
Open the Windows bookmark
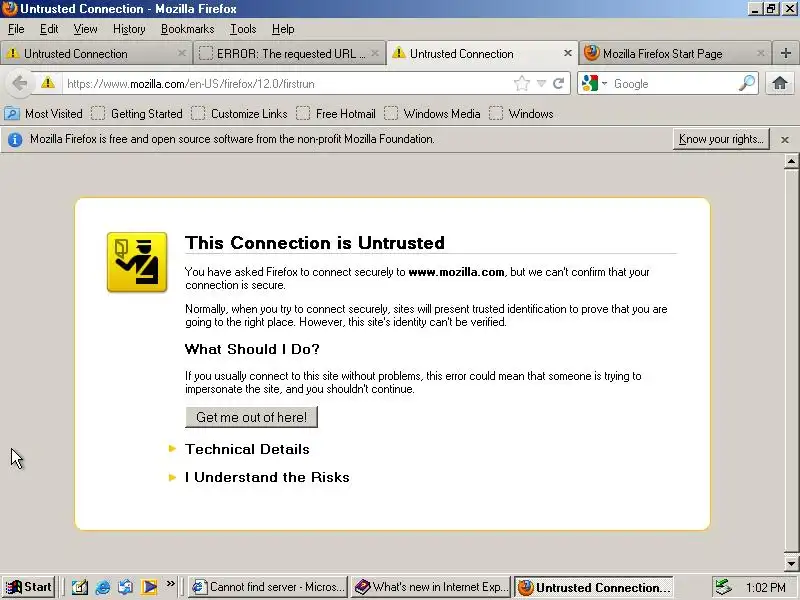(x=521, y=114)
